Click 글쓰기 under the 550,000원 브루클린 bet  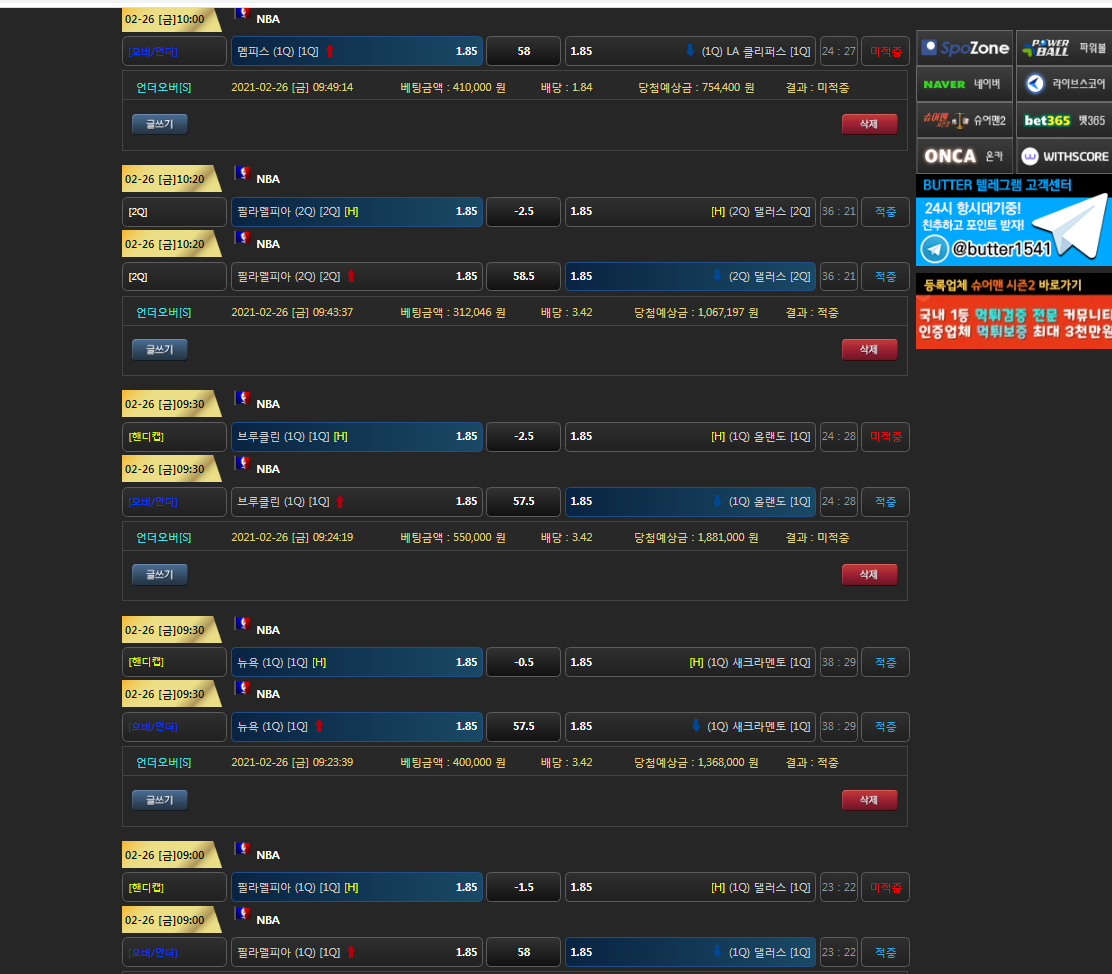coord(160,574)
